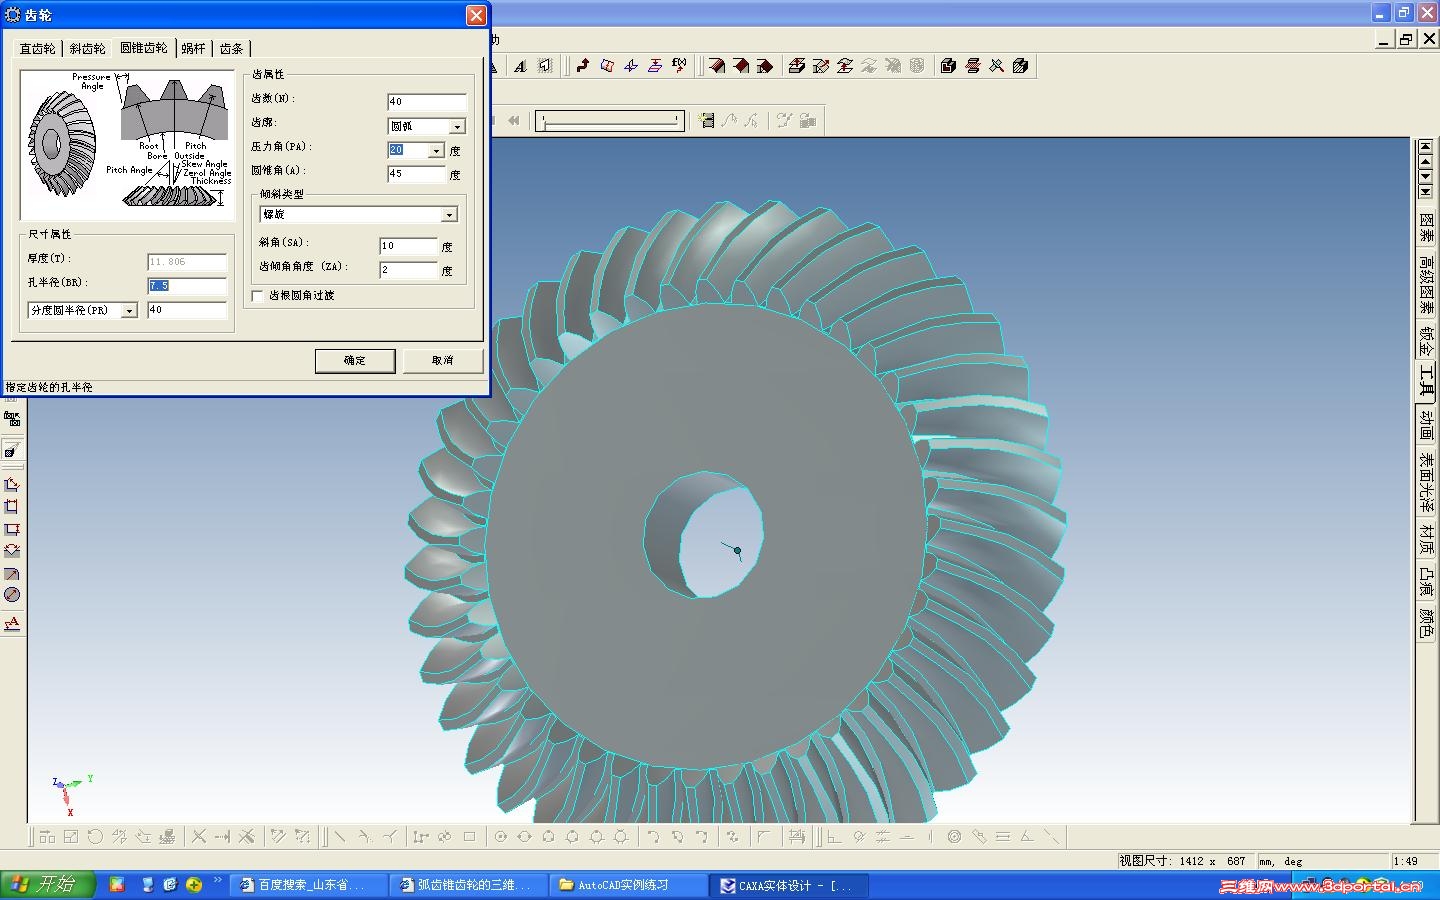Open the 弧齿锥齿轮的三维 taskbar window
The width and height of the screenshot is (1440, 900).
(x=469, y=885)
